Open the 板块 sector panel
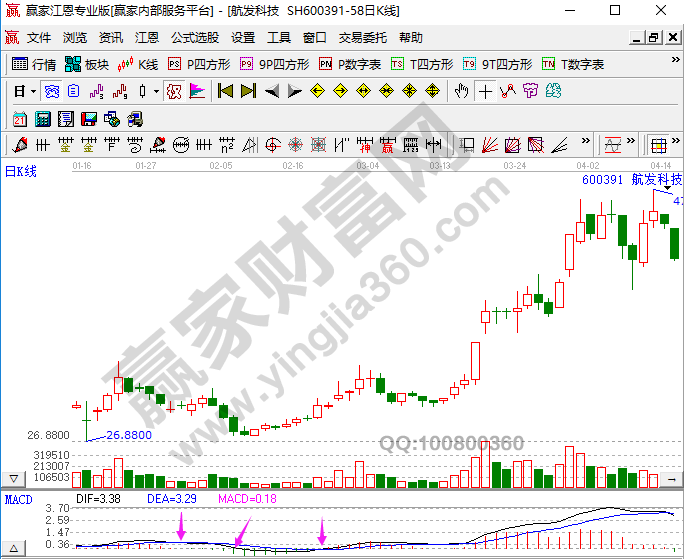 87,64
